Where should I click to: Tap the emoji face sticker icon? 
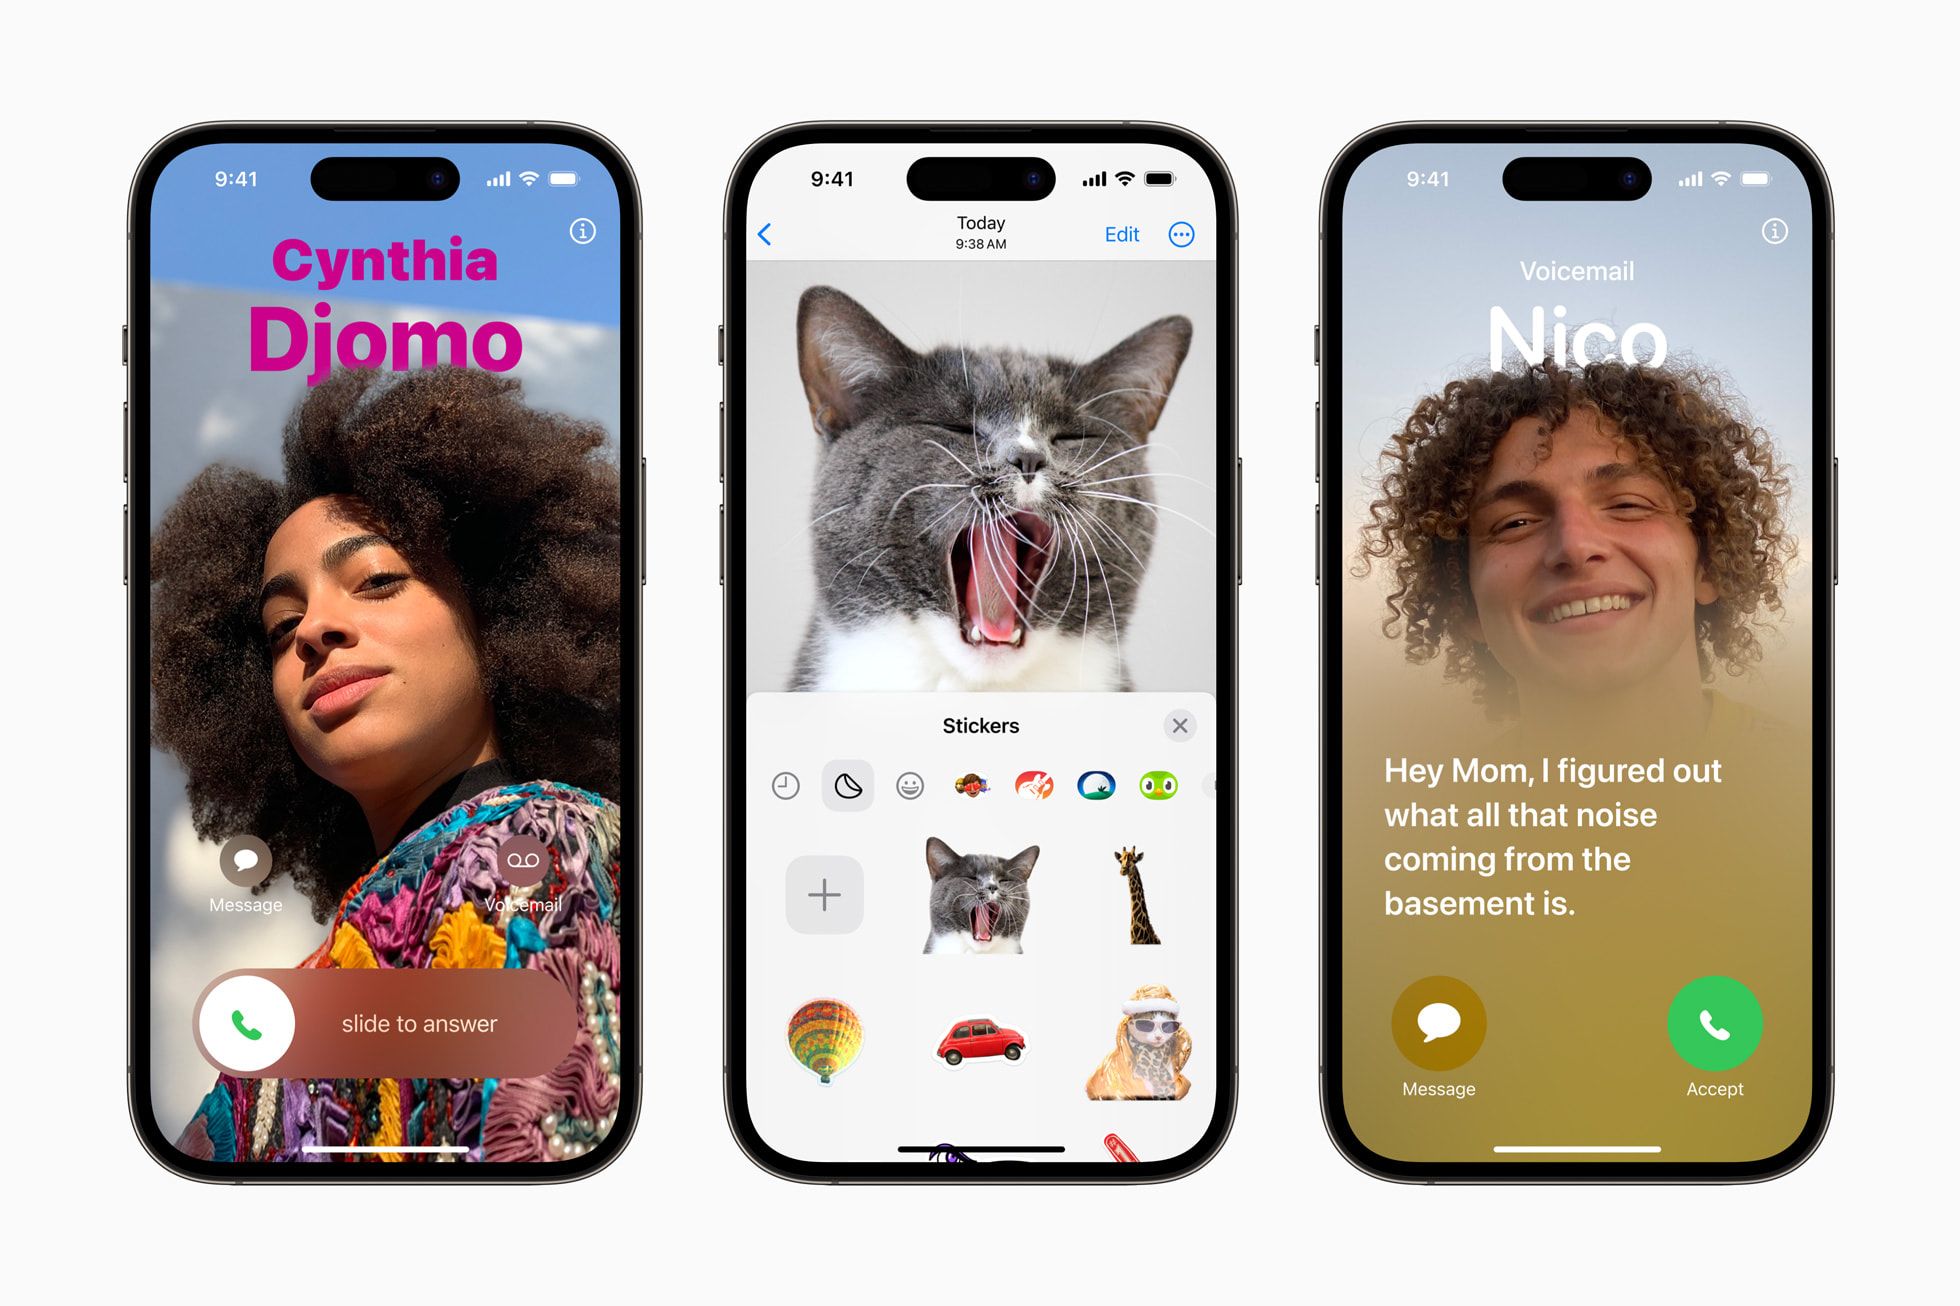click(x=908, y=784)
